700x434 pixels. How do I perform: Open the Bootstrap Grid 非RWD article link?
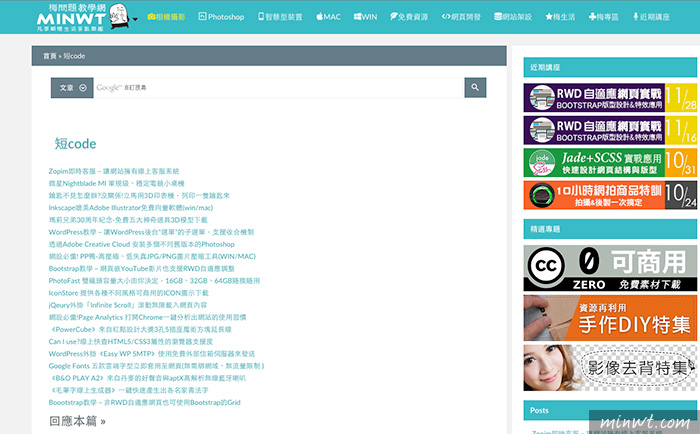145,402
